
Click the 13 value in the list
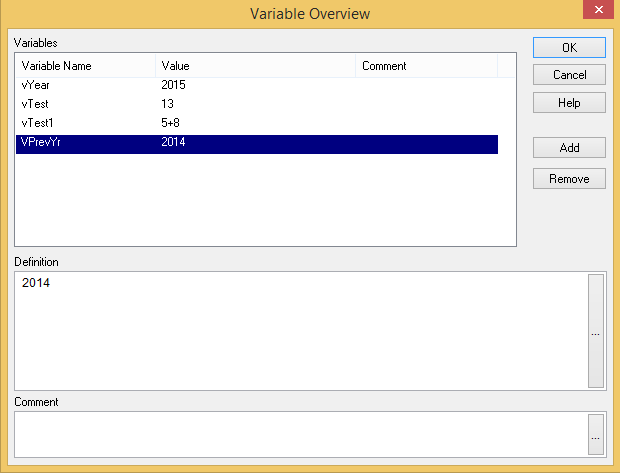point(167,104)
